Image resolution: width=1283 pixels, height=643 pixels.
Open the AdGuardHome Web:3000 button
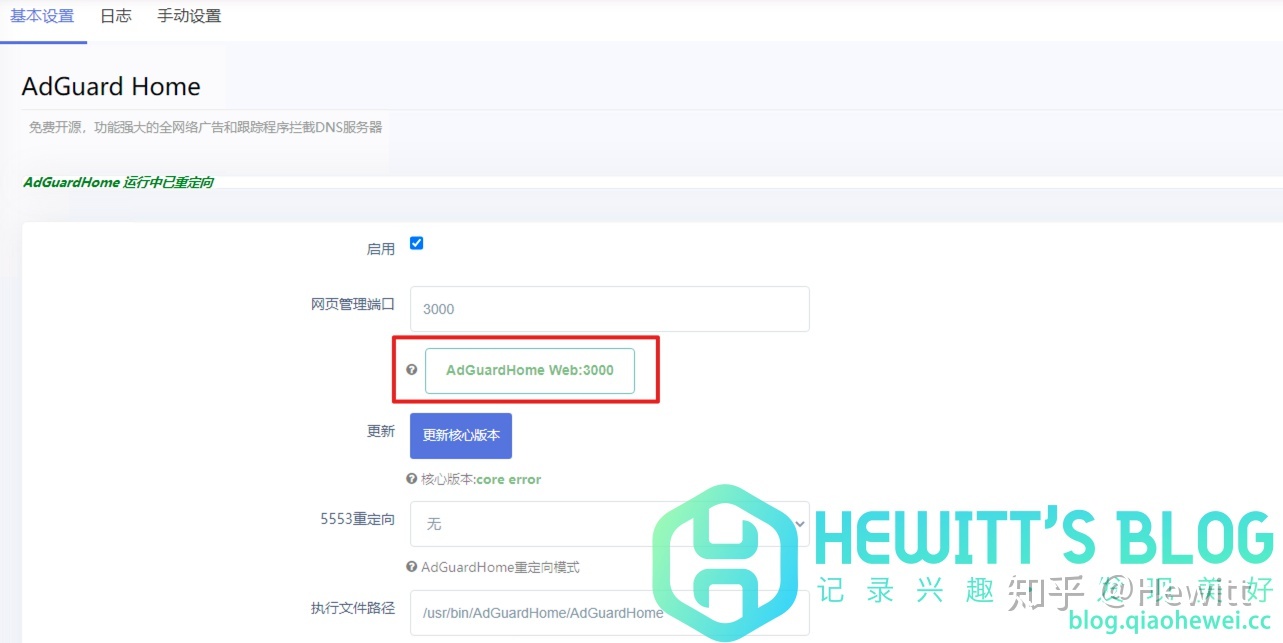[x=530, y=370]
